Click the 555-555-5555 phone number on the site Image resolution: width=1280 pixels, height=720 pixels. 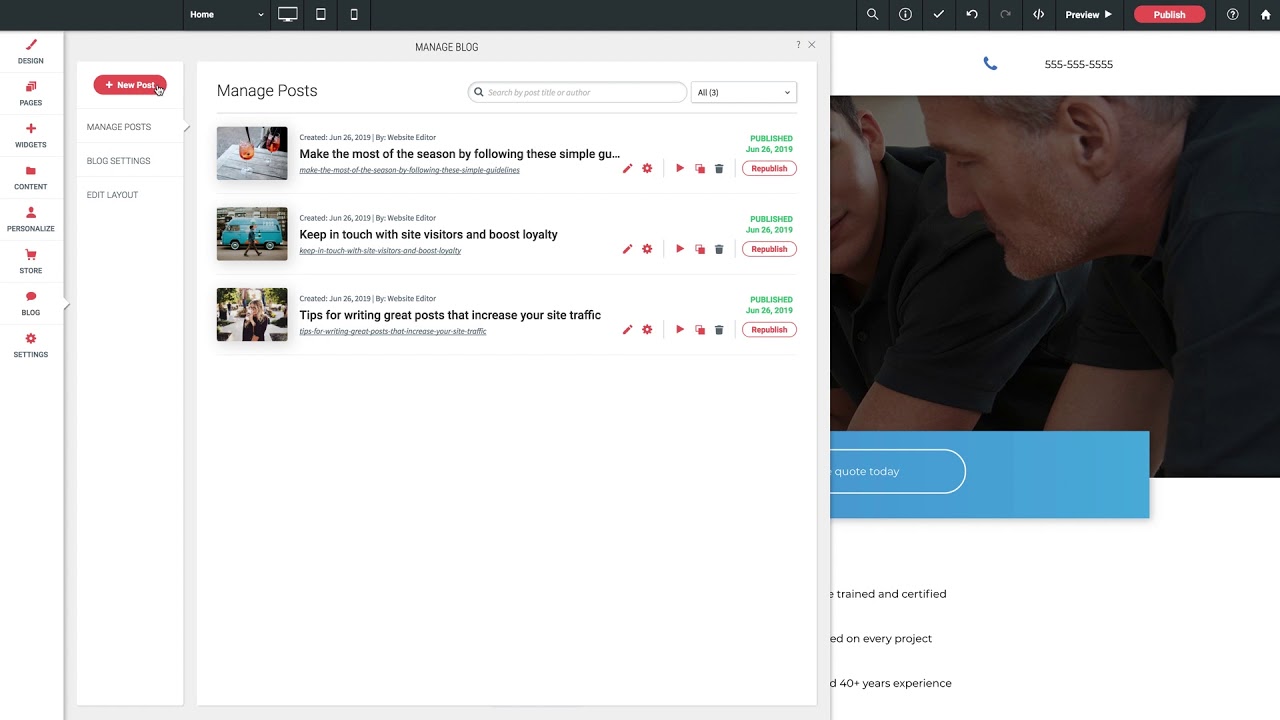(1078, 64)
